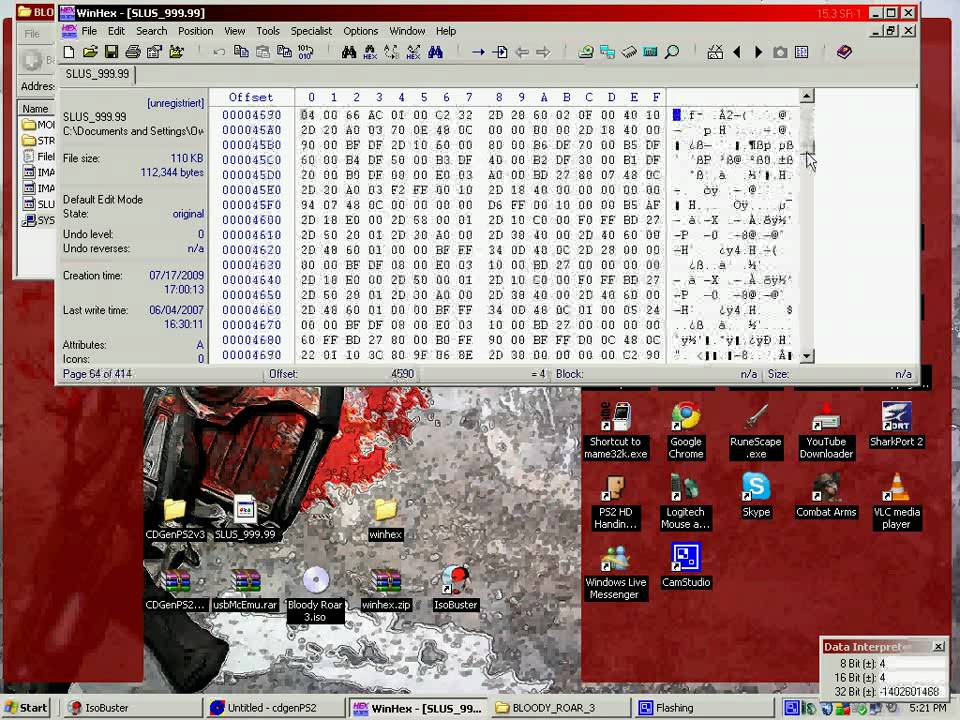960x720 pixels.
Task: Switch to BLOODY_ROAR_3 taskbar button
Action: tap(560, 708)
